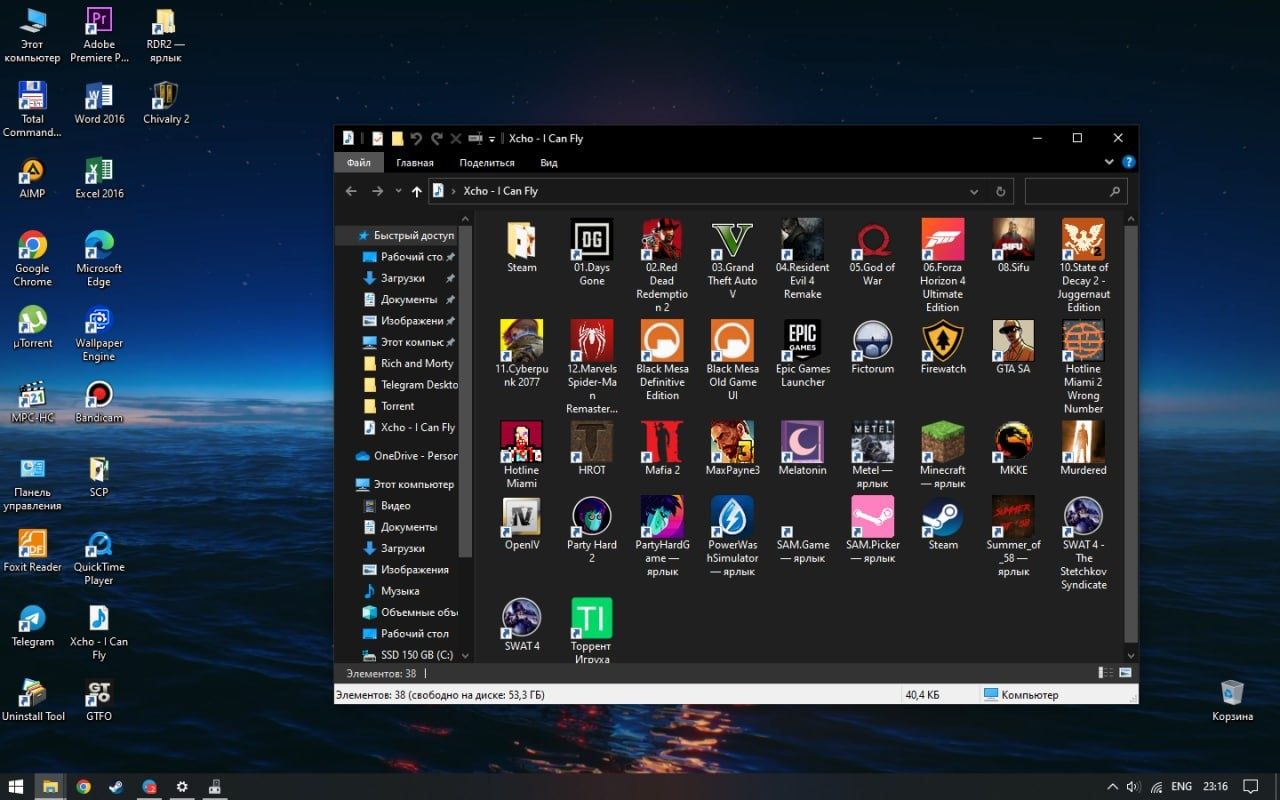Open Загрузки under Быстрый доступ

403,278
